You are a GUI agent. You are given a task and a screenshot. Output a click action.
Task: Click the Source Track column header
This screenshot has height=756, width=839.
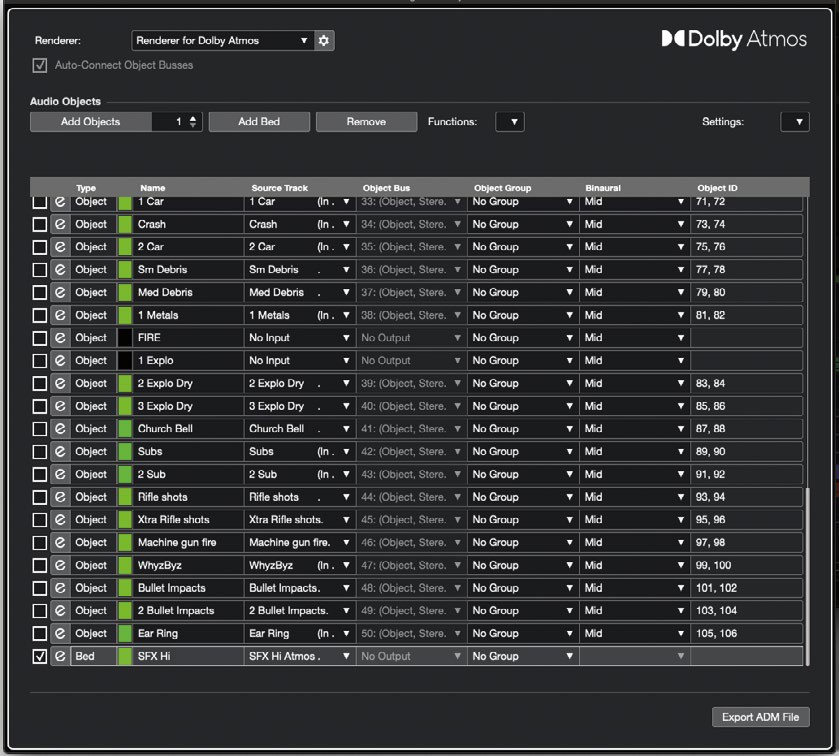(x=279, y=188)
